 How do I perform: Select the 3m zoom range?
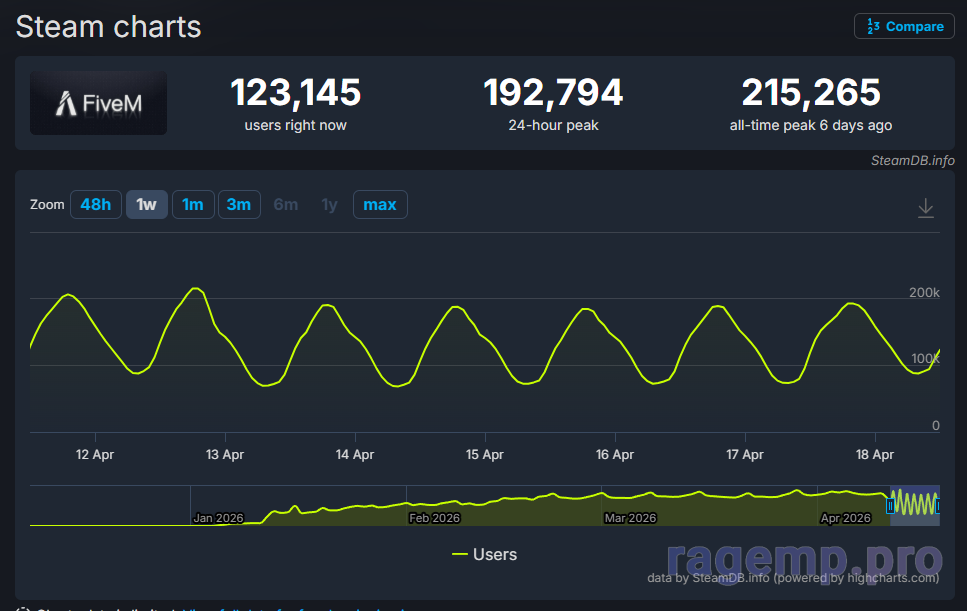(x=239, y=204)
